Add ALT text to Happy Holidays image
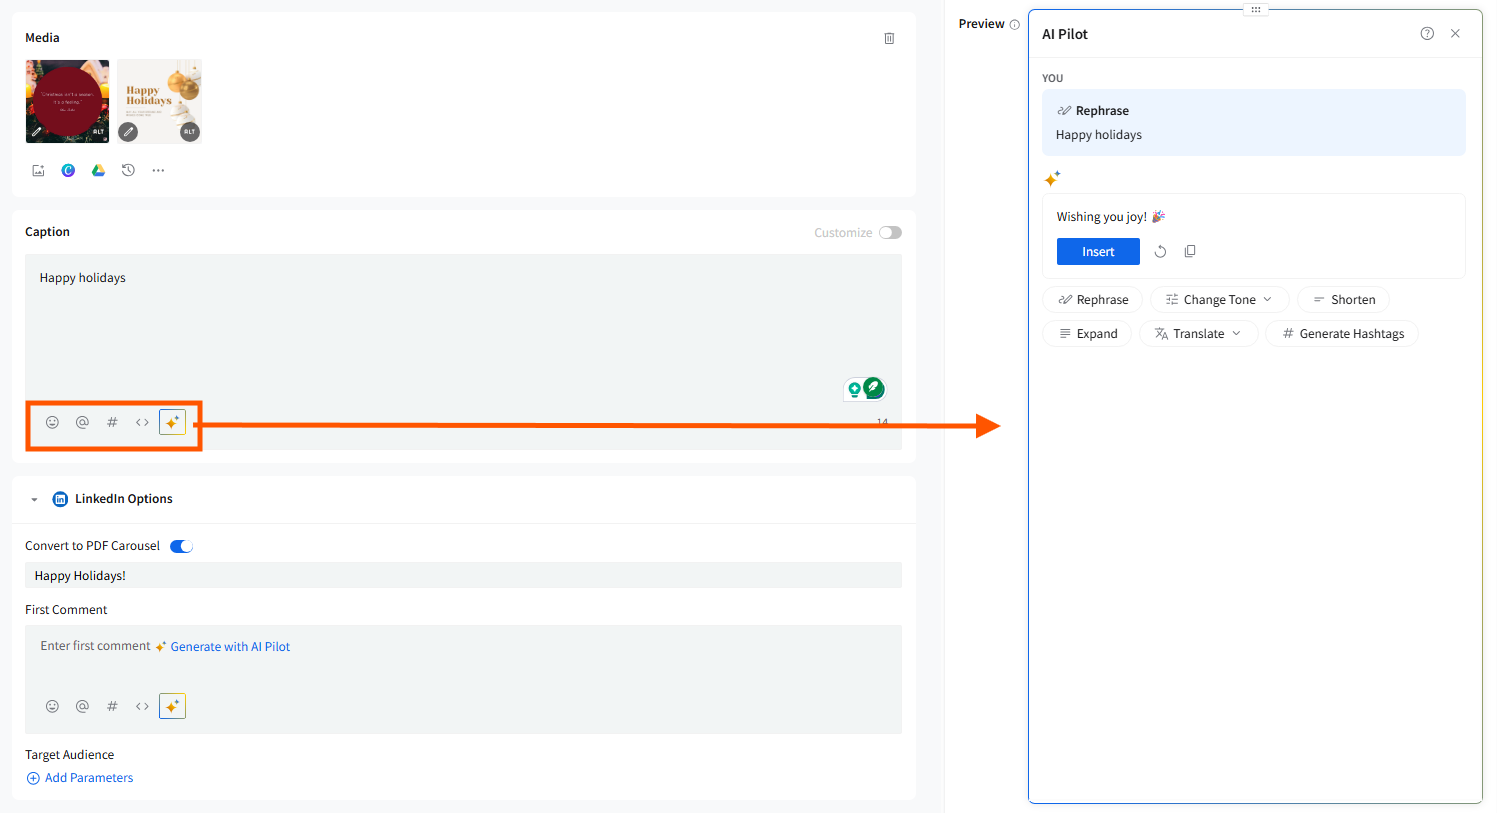Image resolution: width=1497 pixels, height=813 pixels. [x=189, y=131]
